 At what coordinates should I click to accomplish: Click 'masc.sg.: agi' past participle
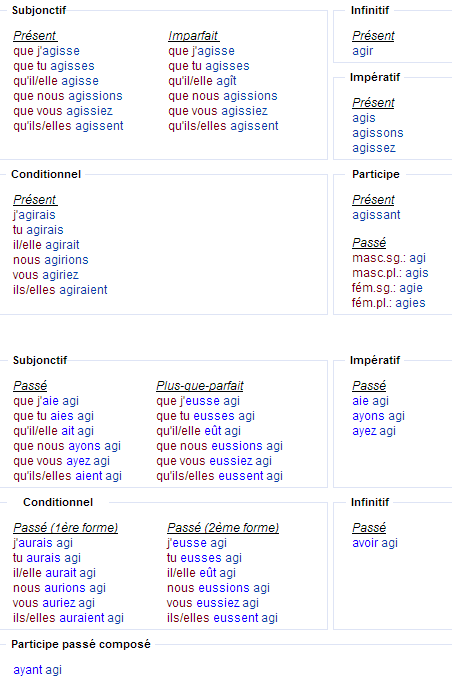coord(389,258)
